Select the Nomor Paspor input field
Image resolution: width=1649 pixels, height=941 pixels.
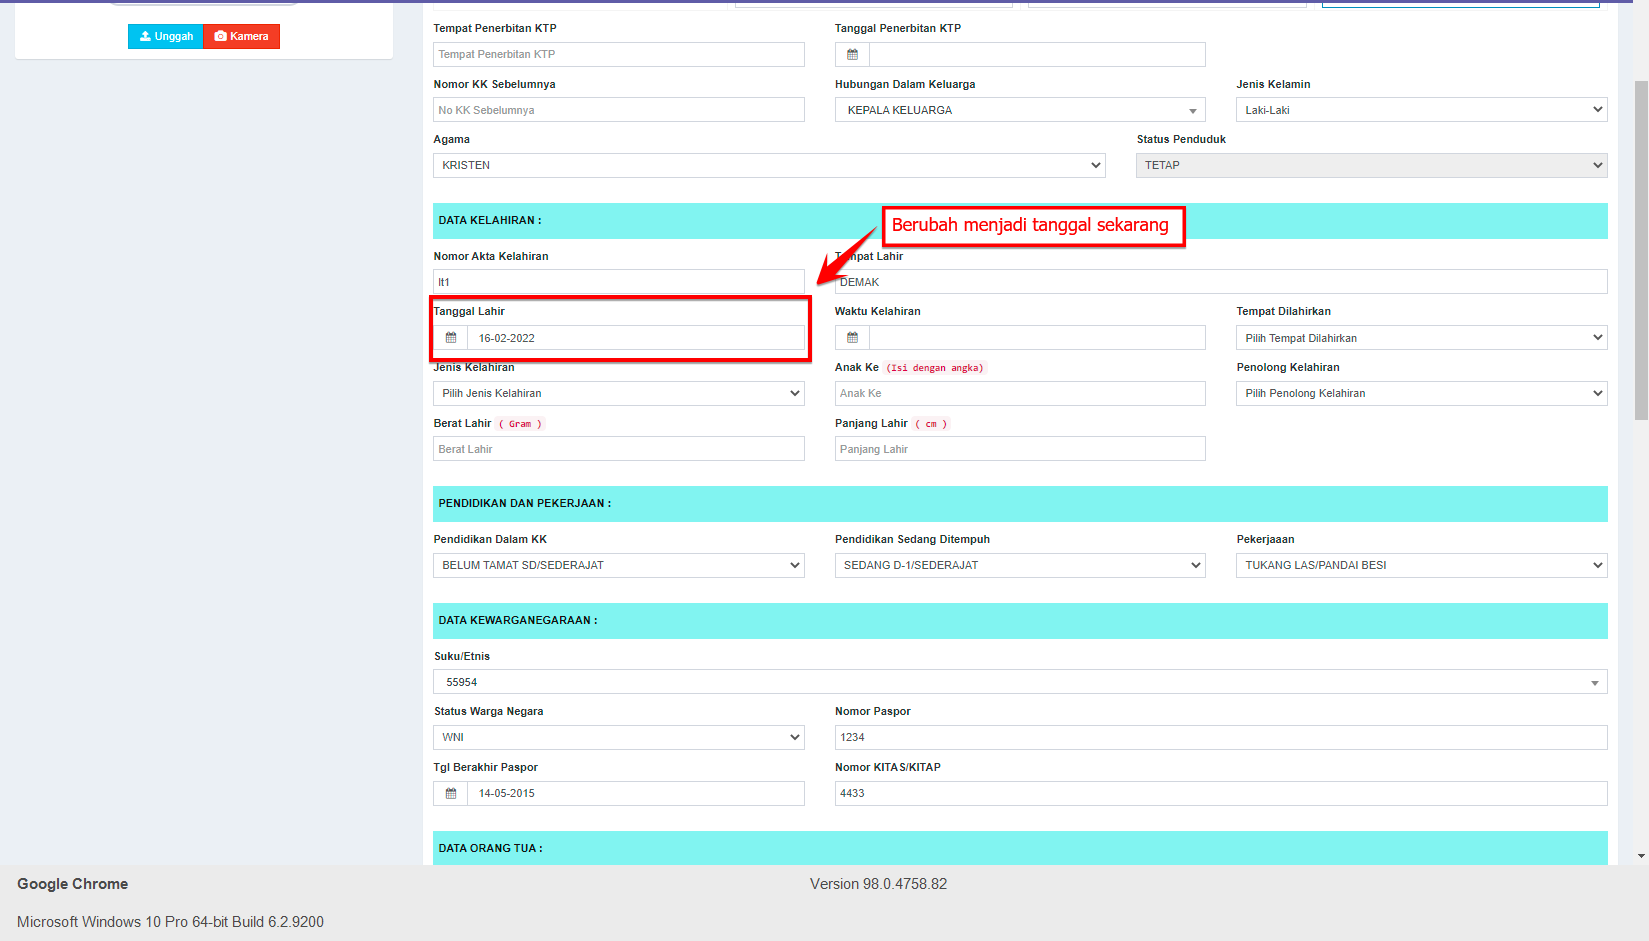click(1219, 737)
